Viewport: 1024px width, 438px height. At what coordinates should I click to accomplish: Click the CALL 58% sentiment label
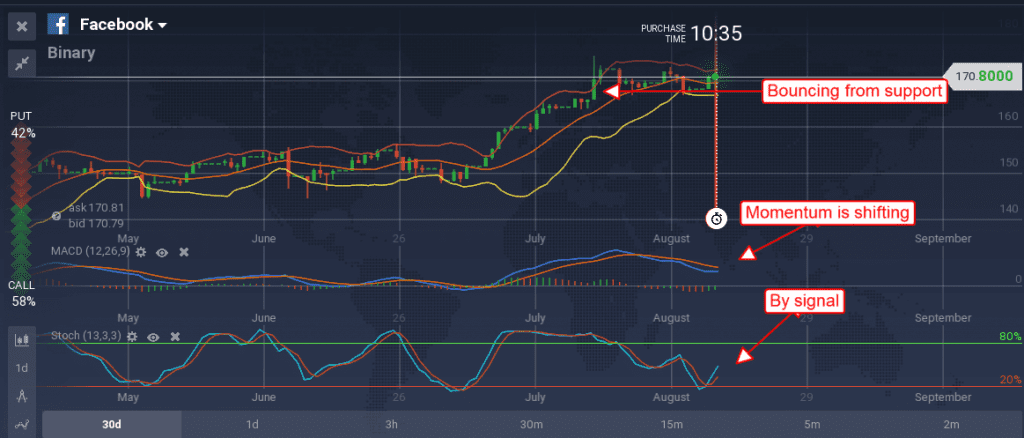[22, 294]
